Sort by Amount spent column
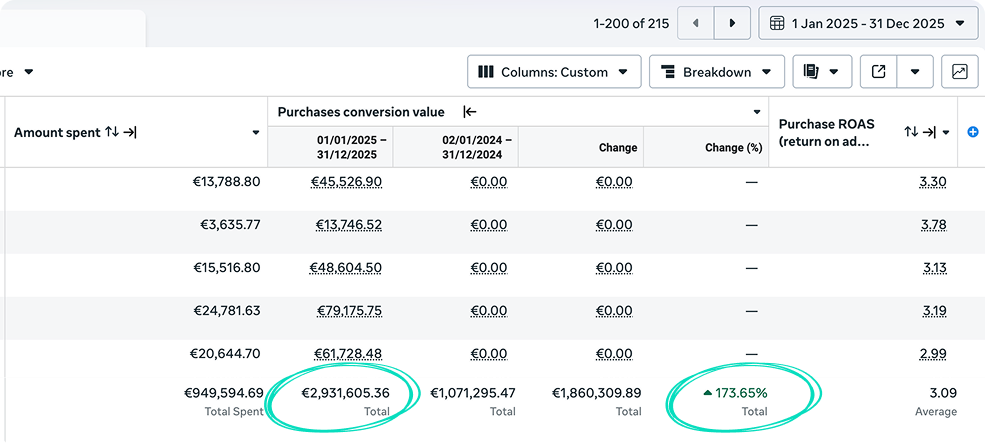 (x=112, y=132)
